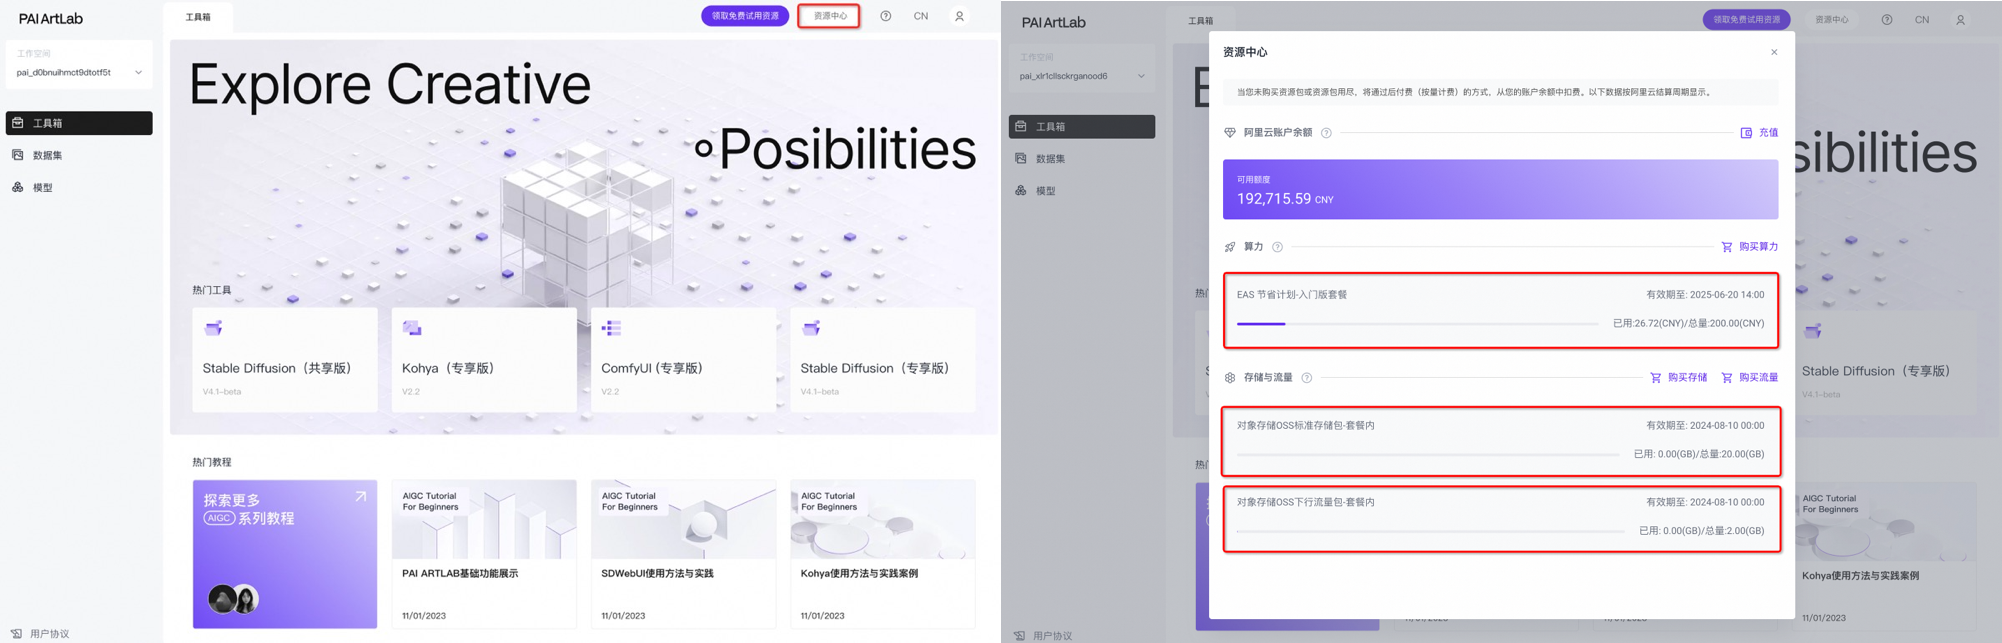Click help icon beside 存储与流量 heading
Viewport: 2002px width, 643px height.
click(1306, 378)
